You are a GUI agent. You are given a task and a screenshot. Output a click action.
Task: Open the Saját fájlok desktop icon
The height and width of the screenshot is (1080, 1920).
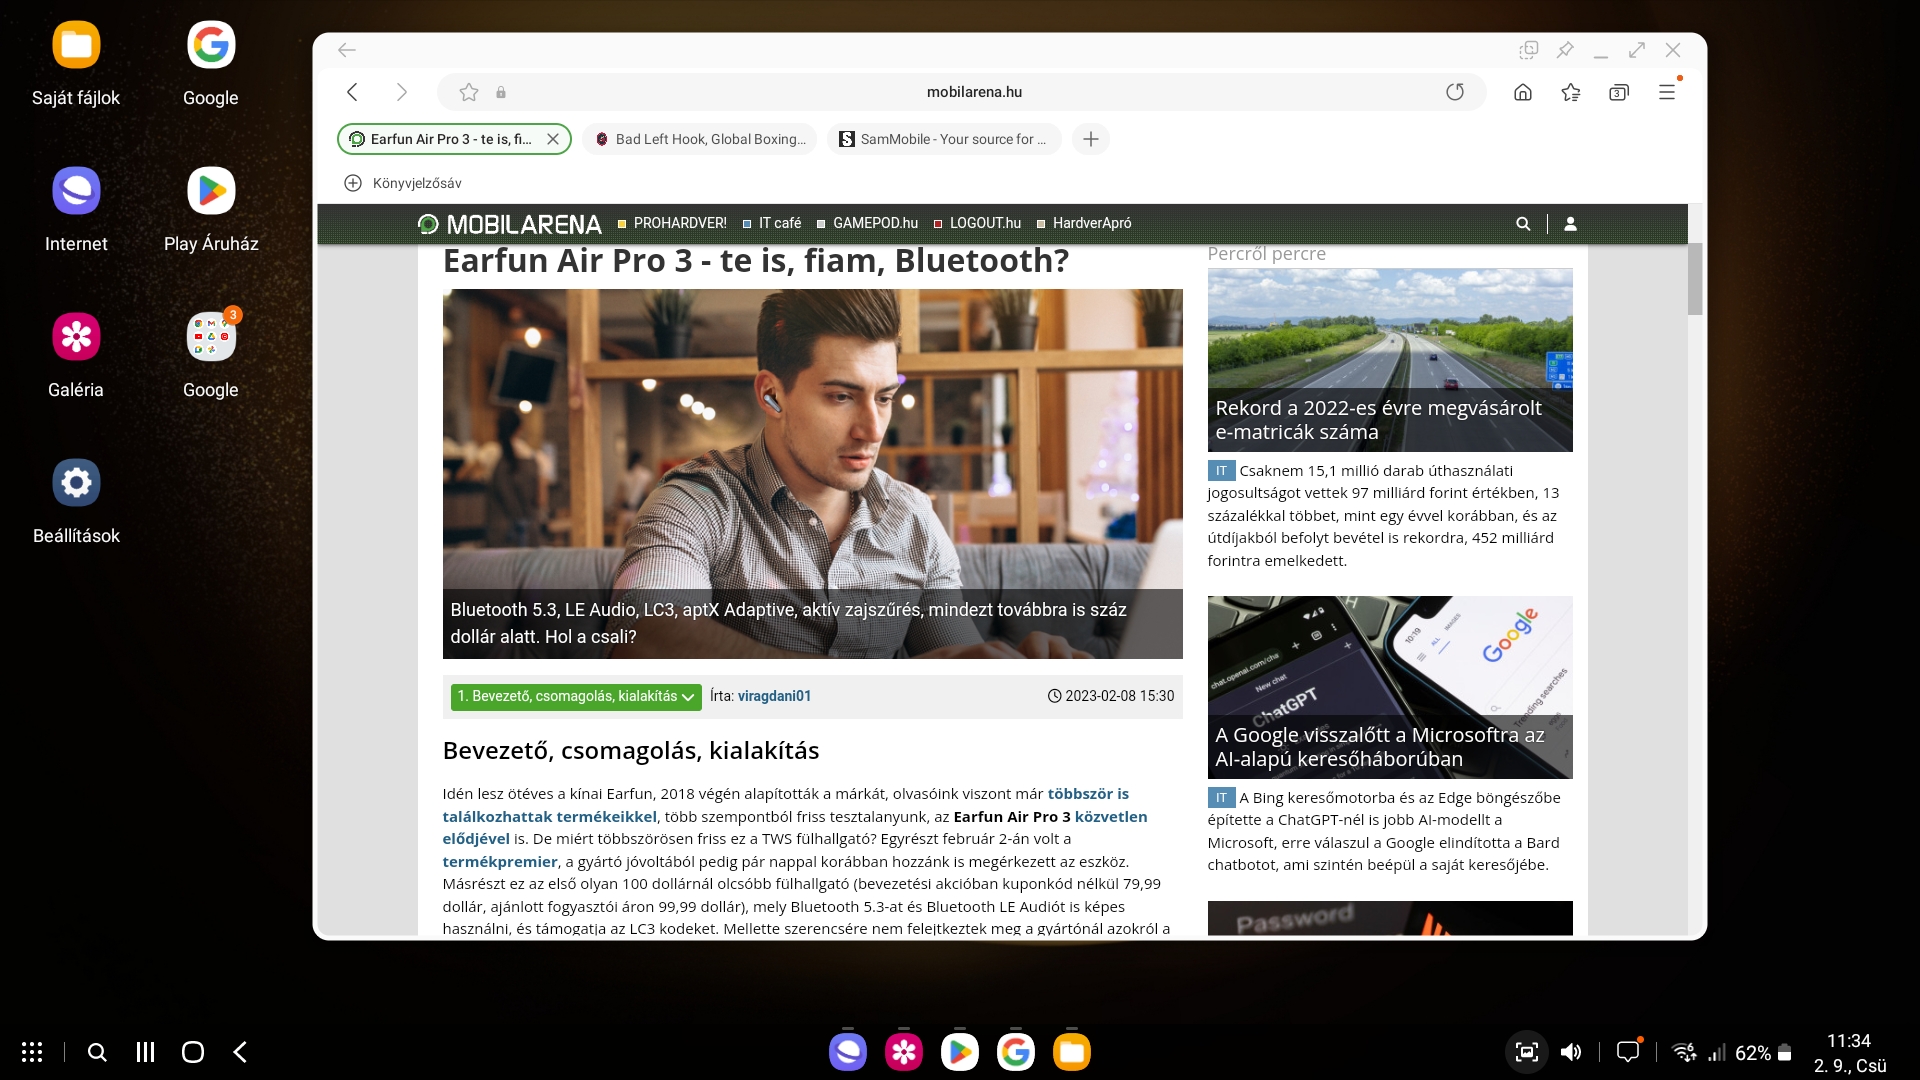coord(76,63)
